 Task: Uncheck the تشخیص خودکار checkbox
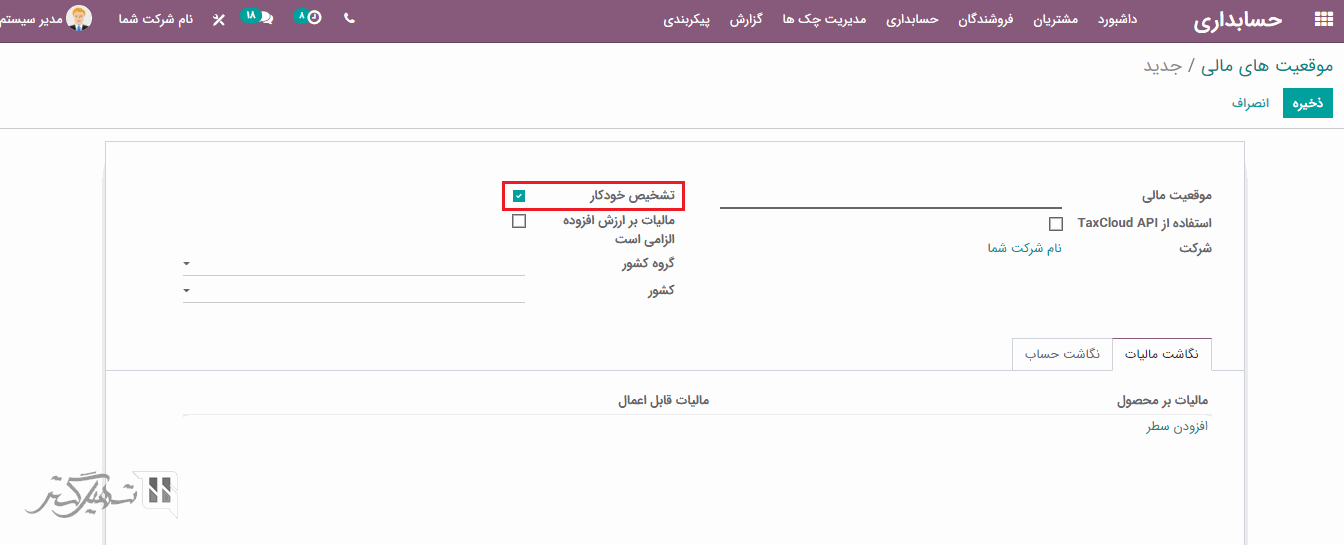tap(519, 196)
